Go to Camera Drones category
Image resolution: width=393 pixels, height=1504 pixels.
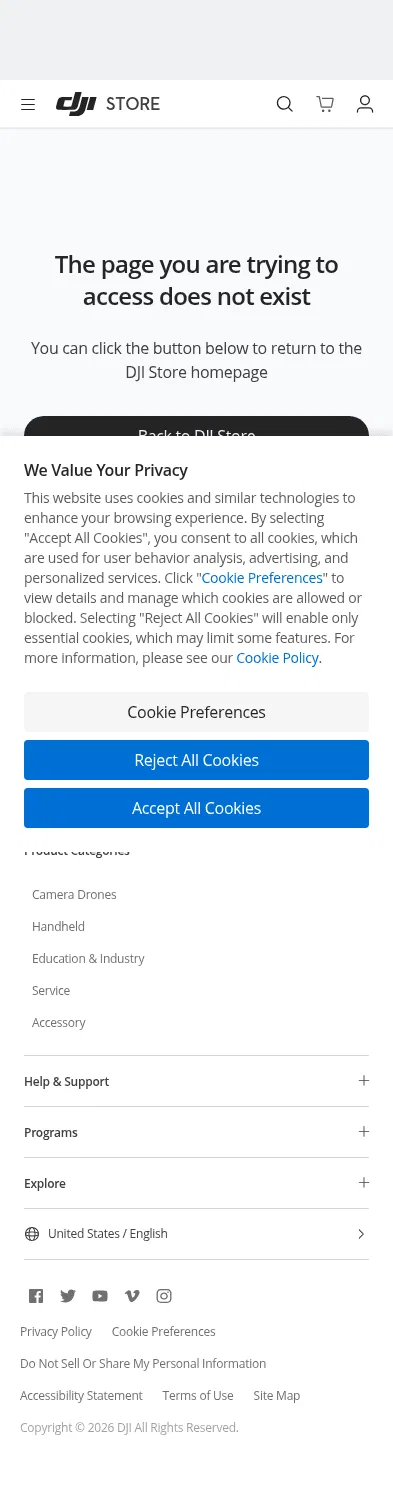(74, 894)
